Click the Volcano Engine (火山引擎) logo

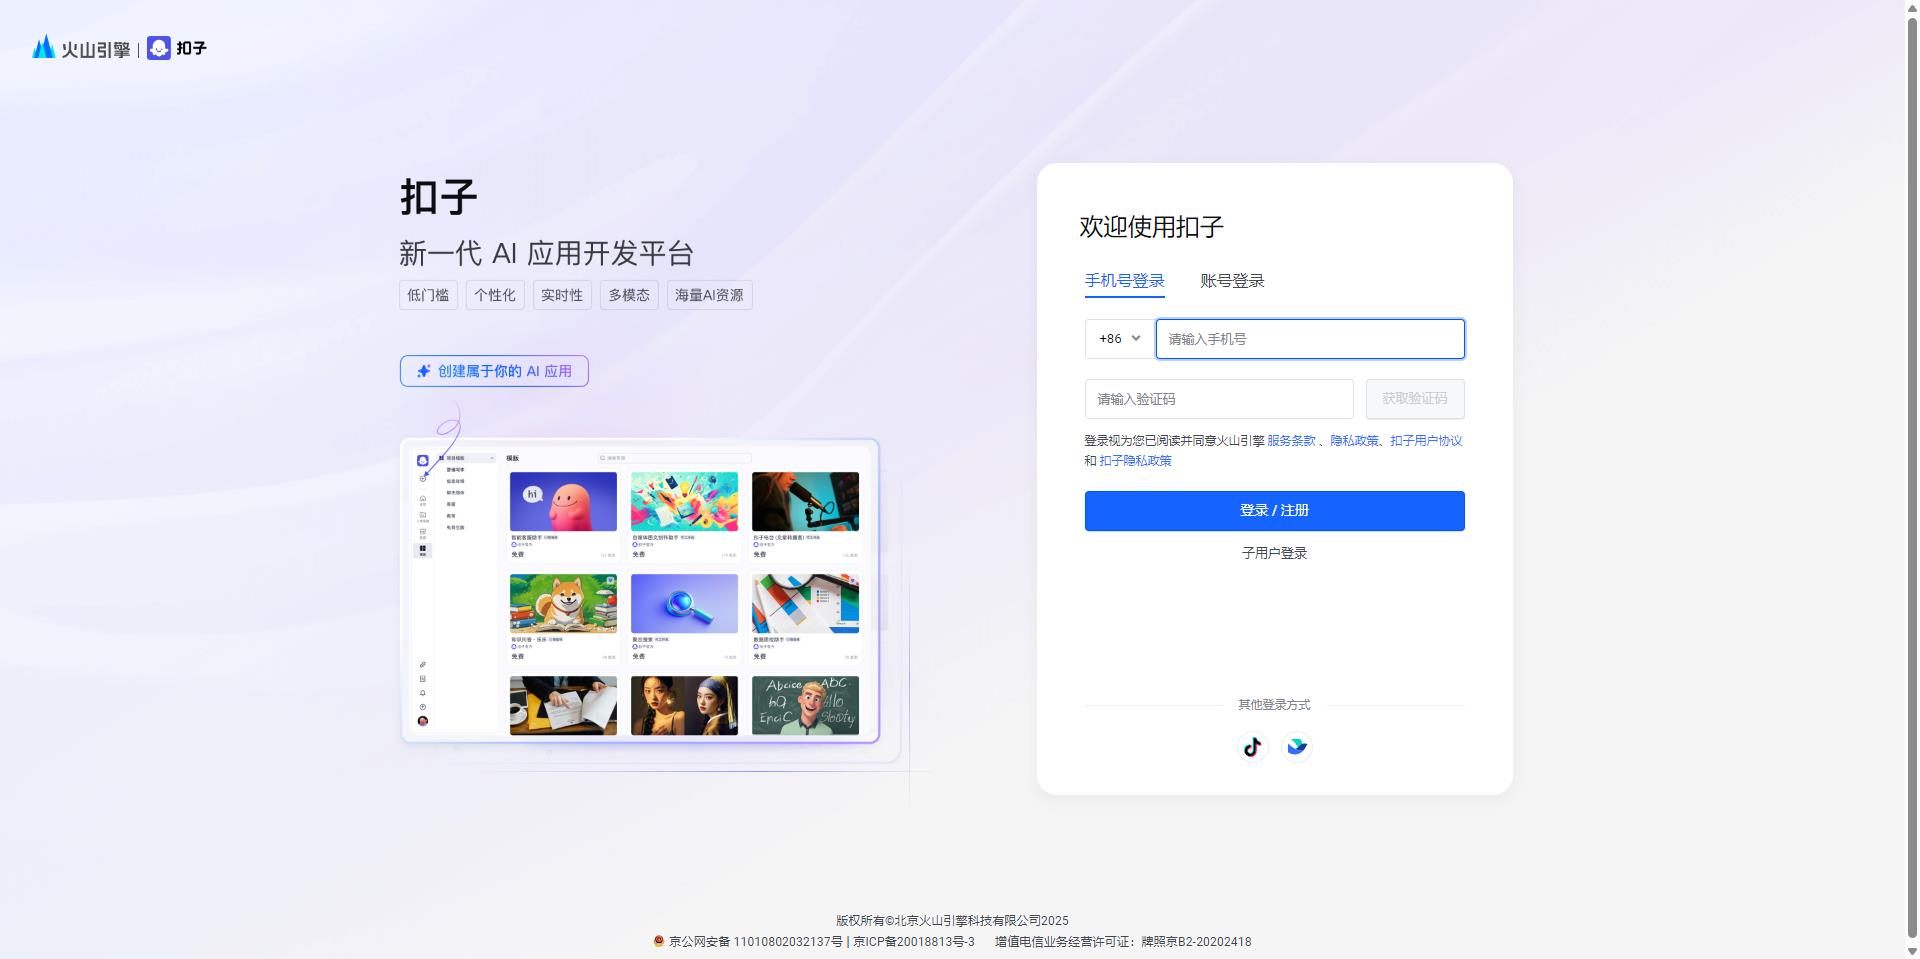point(81,48)
